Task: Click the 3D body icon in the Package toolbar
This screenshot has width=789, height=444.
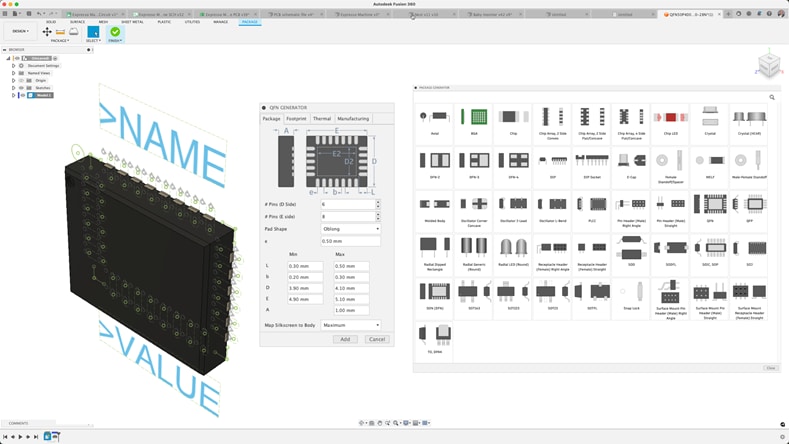Action: (x=74, y=32)
